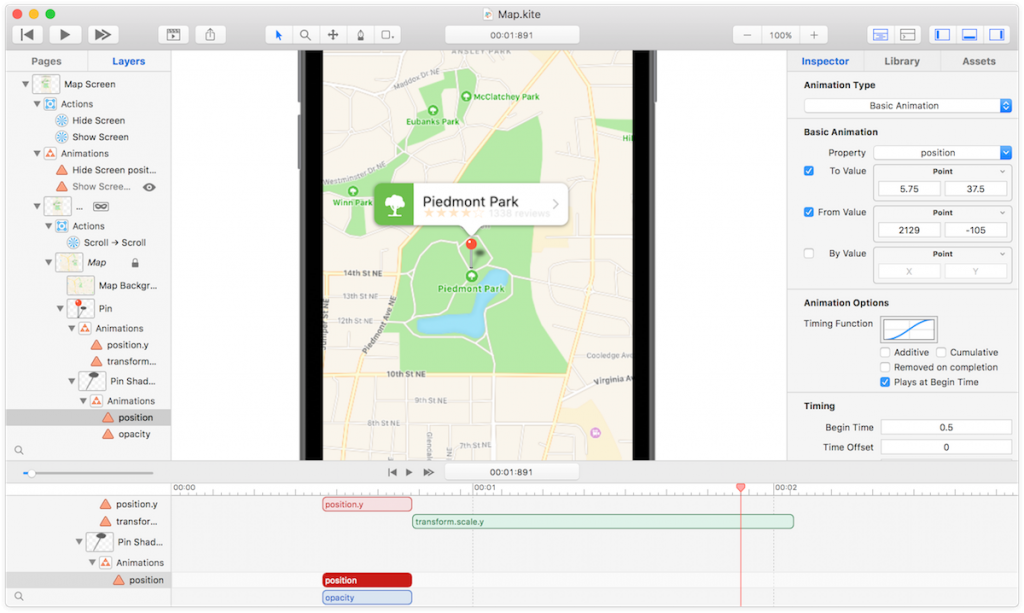Select the pen tool
This screenshot has height=613, width=1024.
coord(359,34)
